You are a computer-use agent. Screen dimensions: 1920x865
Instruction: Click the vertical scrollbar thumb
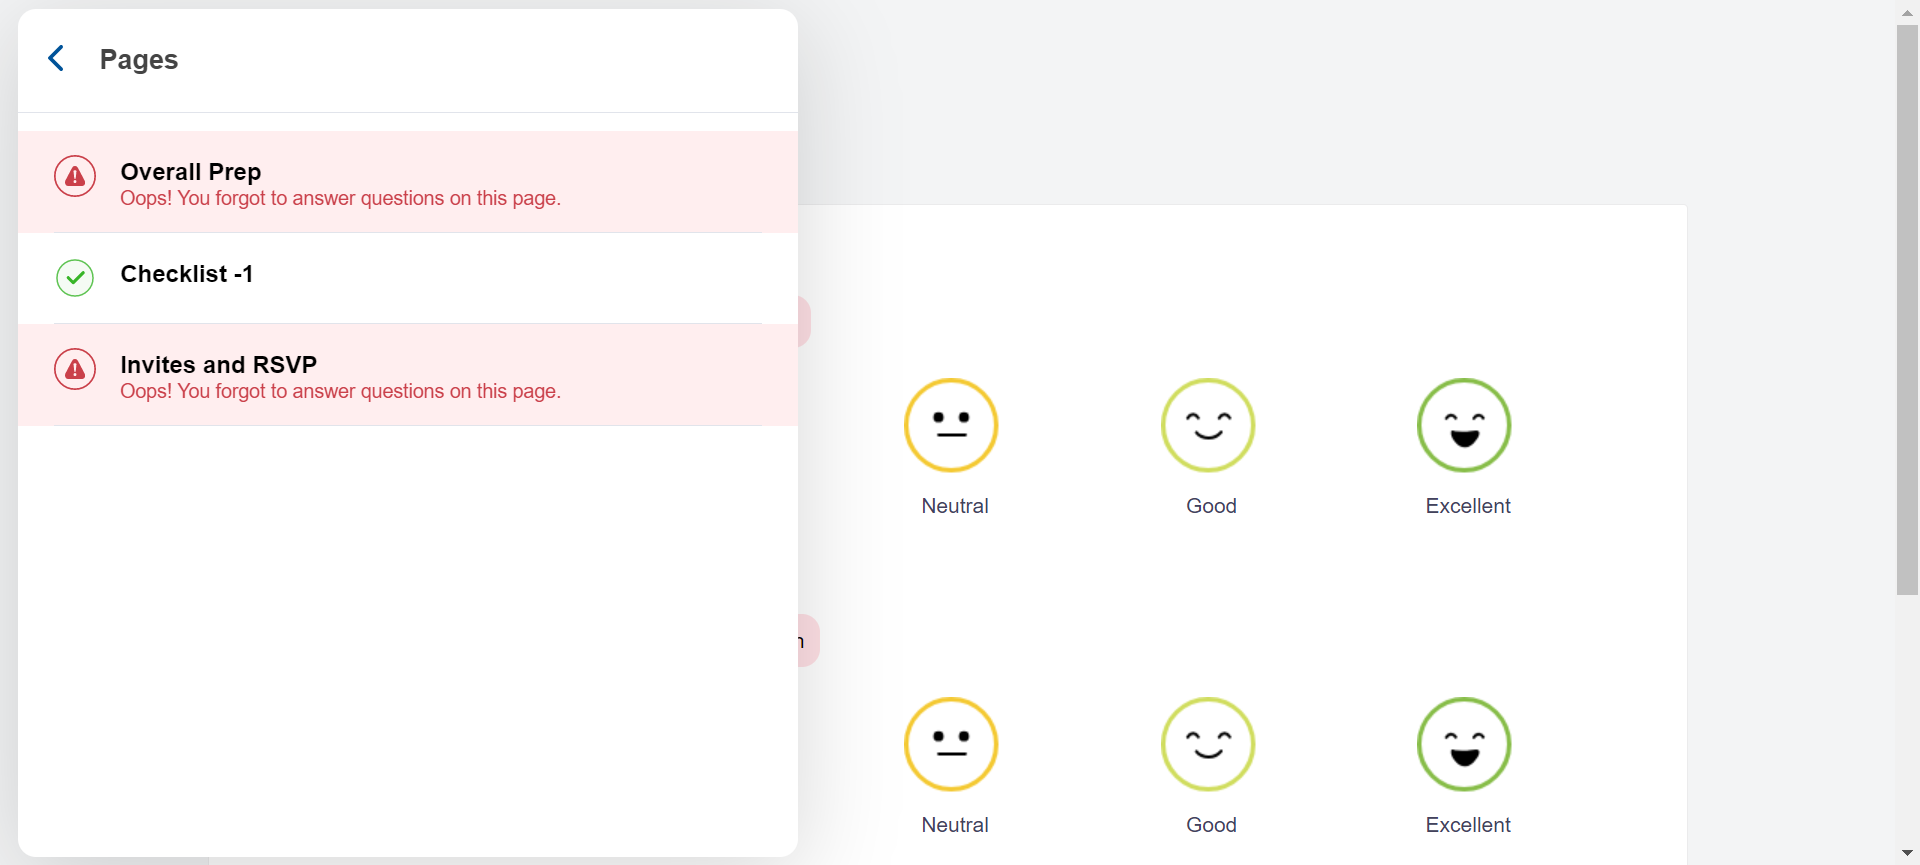pyautogui.click(x=1907, y=310)
